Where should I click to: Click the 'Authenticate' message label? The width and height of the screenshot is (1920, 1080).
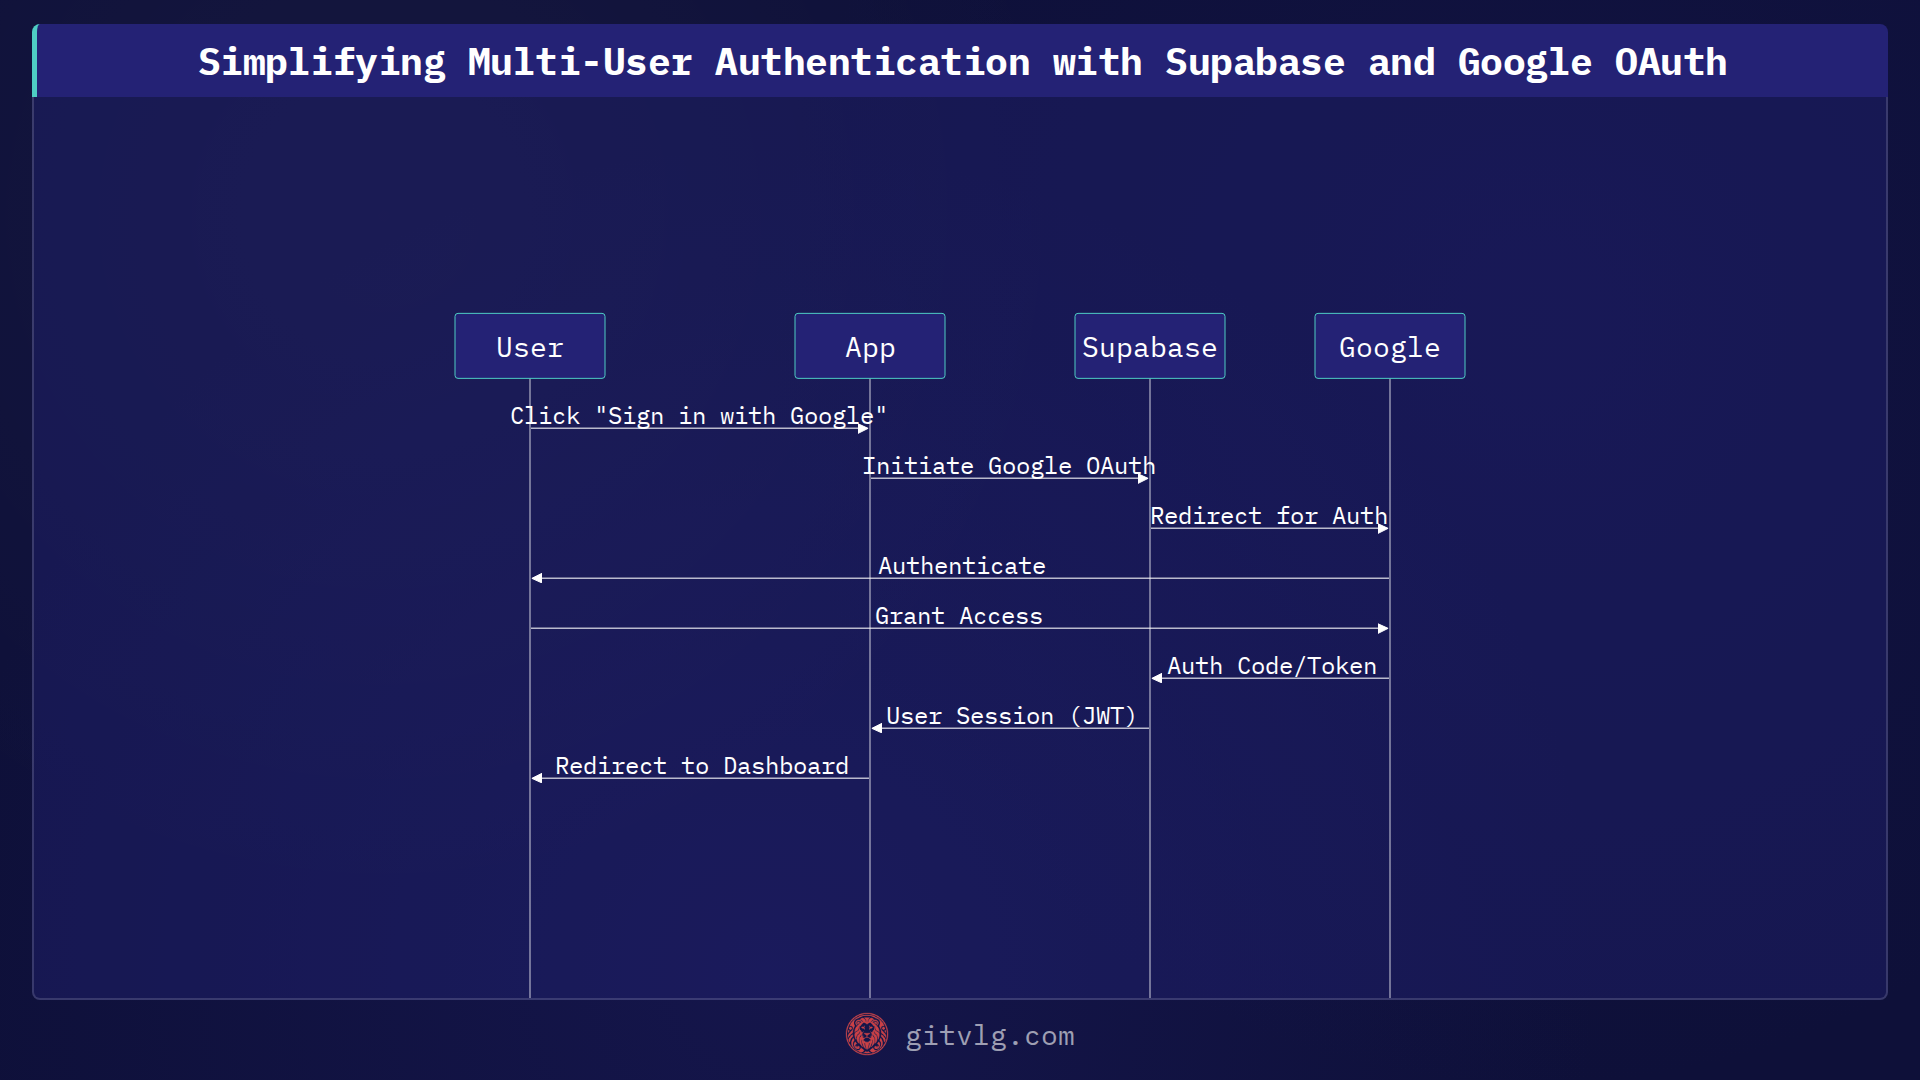(x=962, y=566)
